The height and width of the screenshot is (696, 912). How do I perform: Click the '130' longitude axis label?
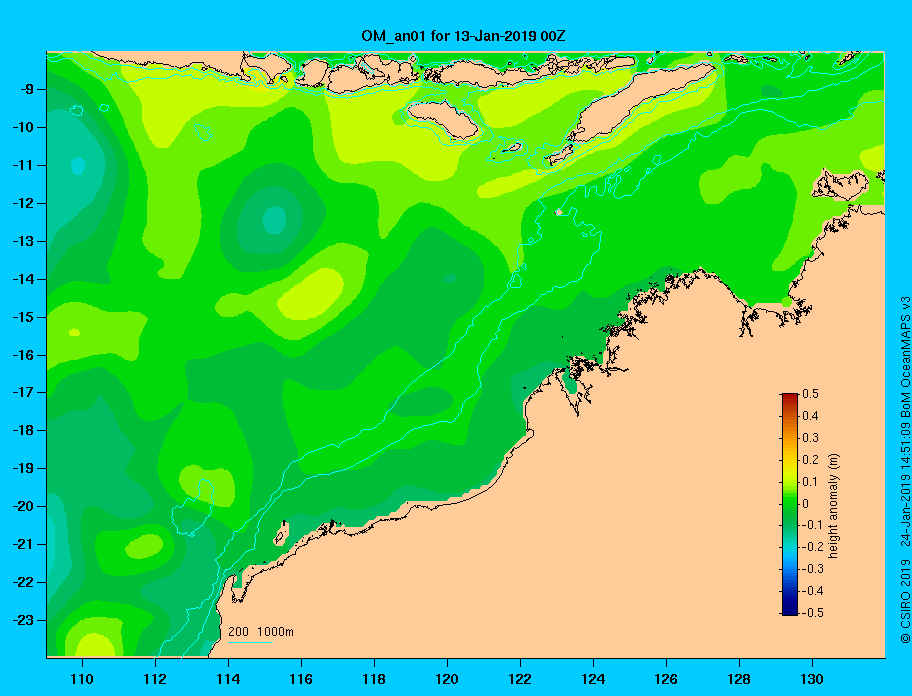click(812, 679)
